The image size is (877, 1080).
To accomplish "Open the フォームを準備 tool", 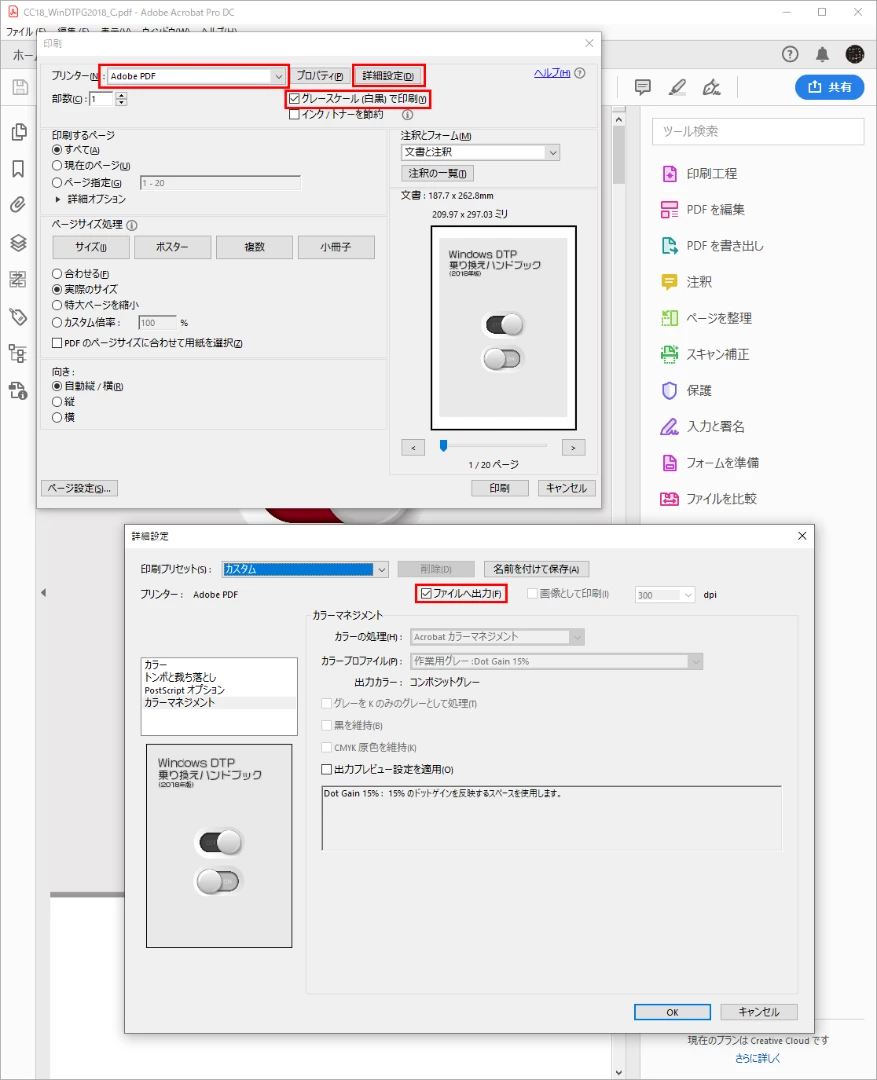I will tap(710, 463).
